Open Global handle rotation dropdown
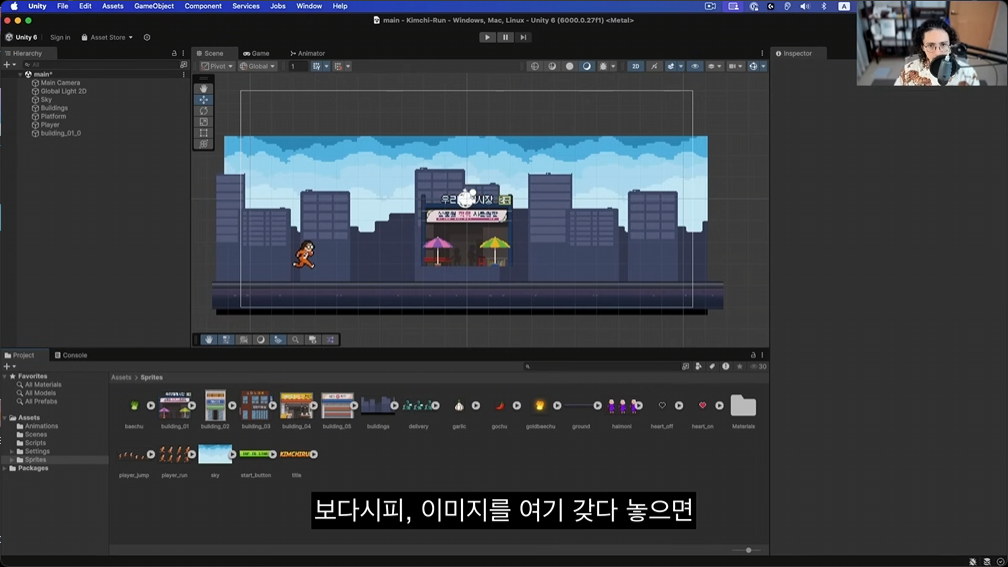This screenshot has height=567, width=1008. click(257, 66)
